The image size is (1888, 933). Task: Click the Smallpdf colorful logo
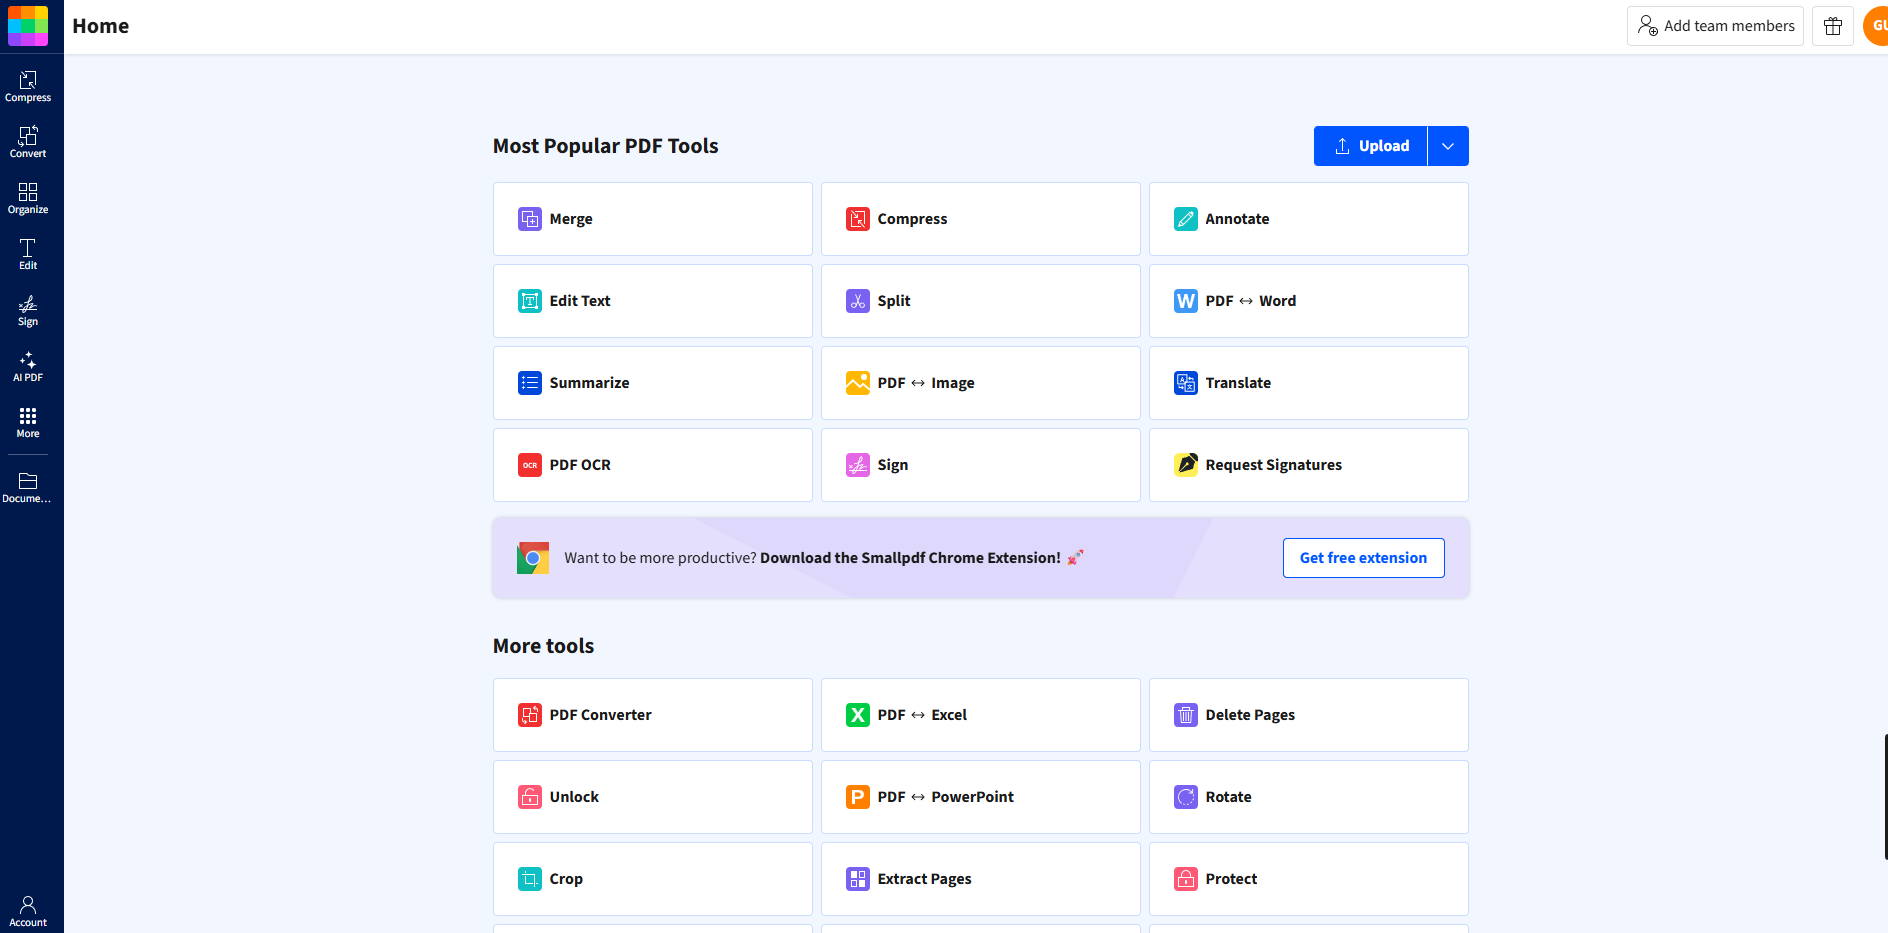[28, 26]
